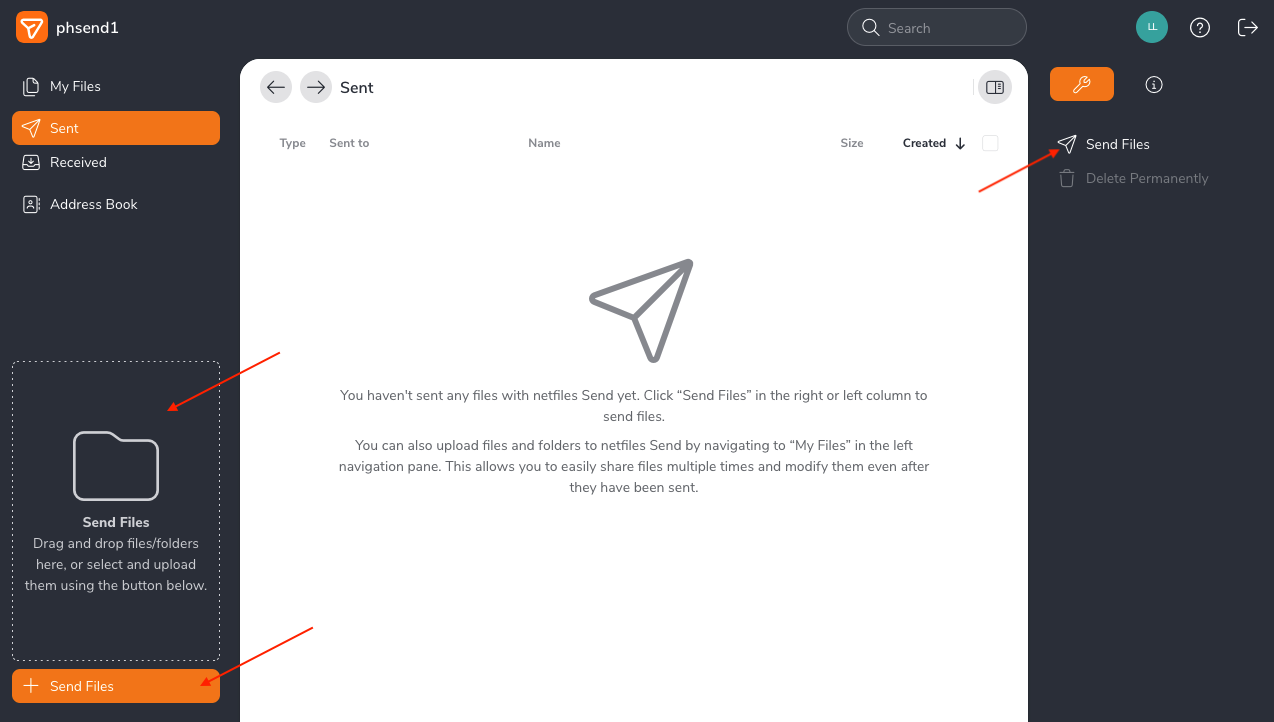The image size is (1274, 722).
Task: Open My Files in left navigation
Action: pos(75,87)
